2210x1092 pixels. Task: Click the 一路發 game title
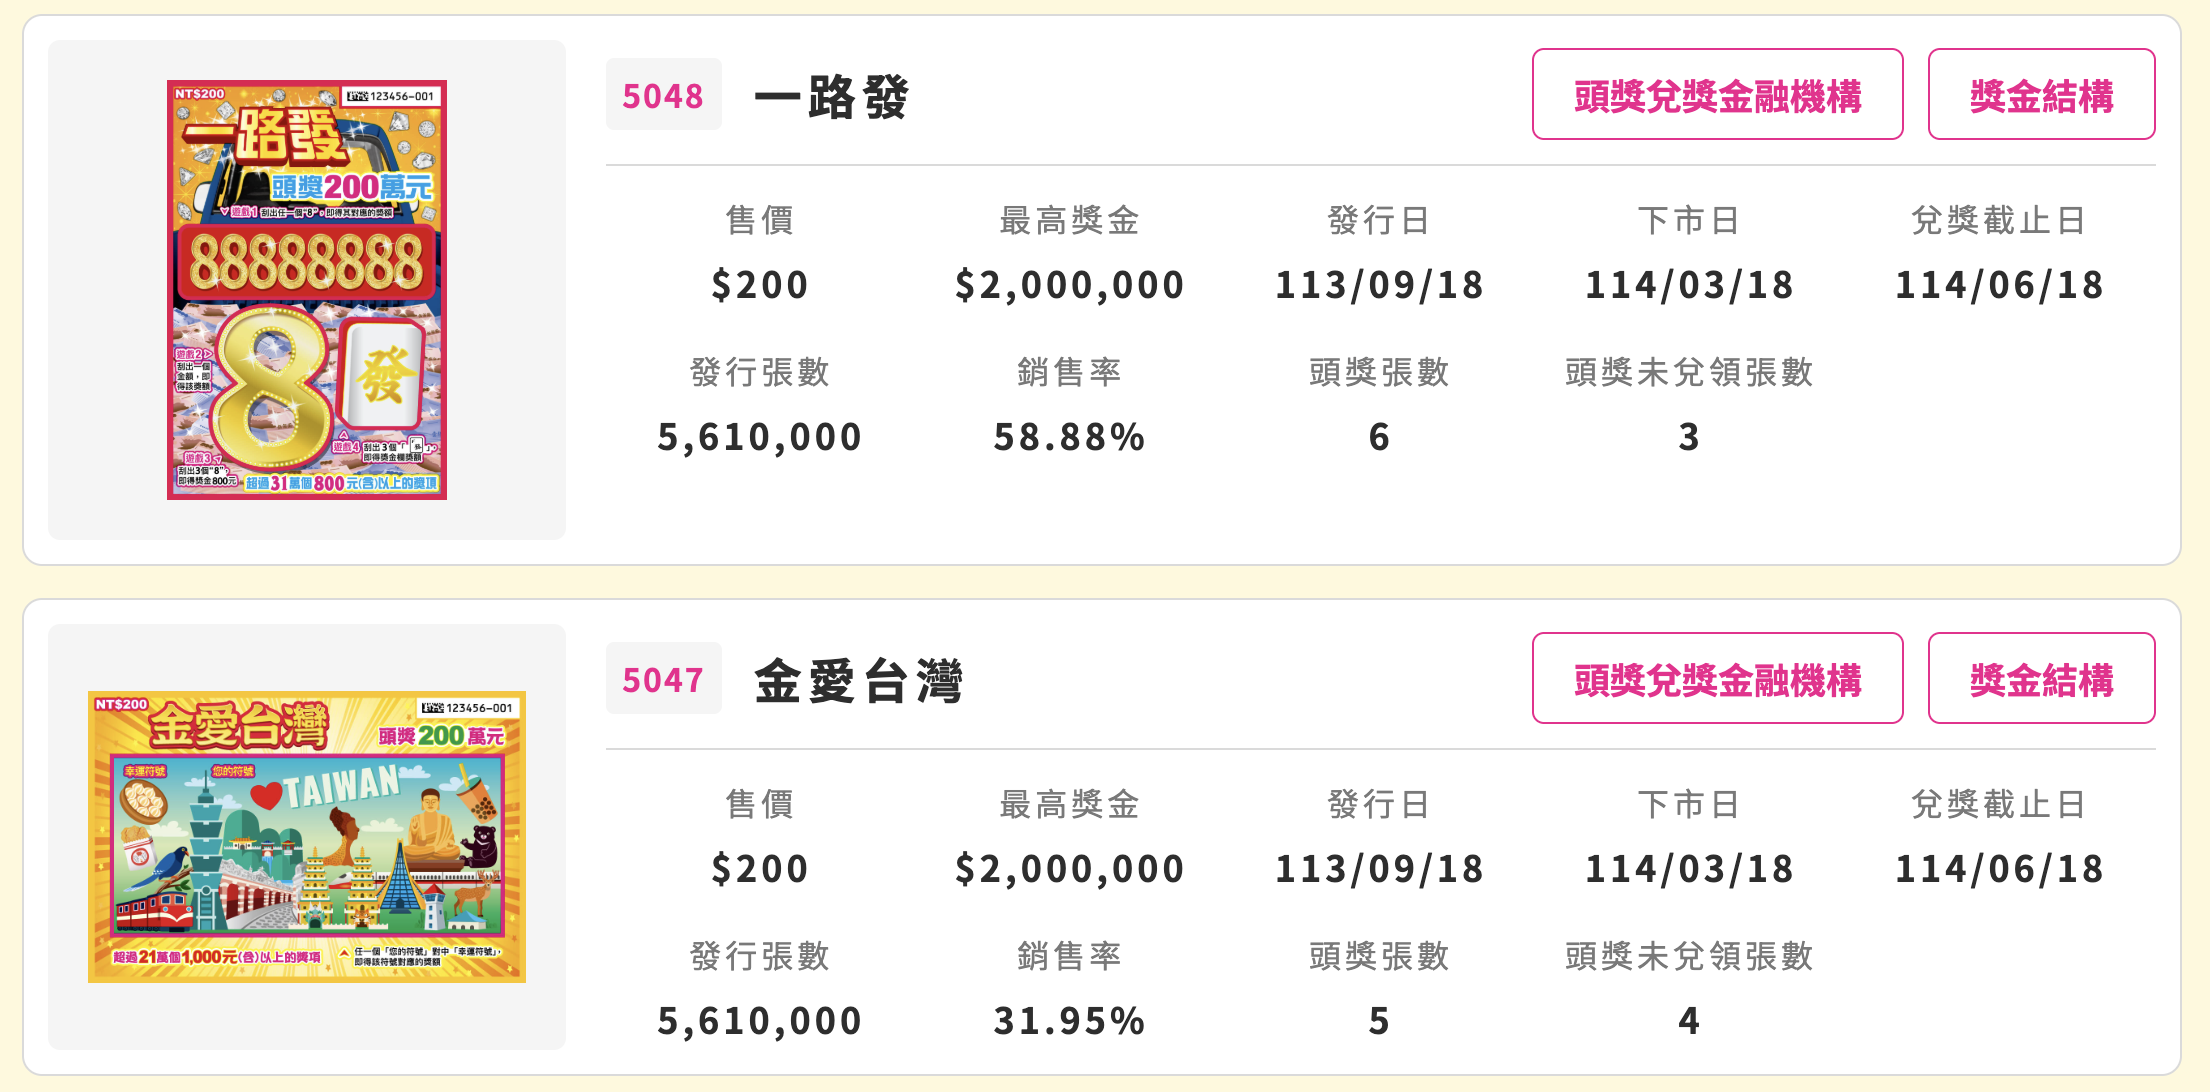tap(831, 97)
